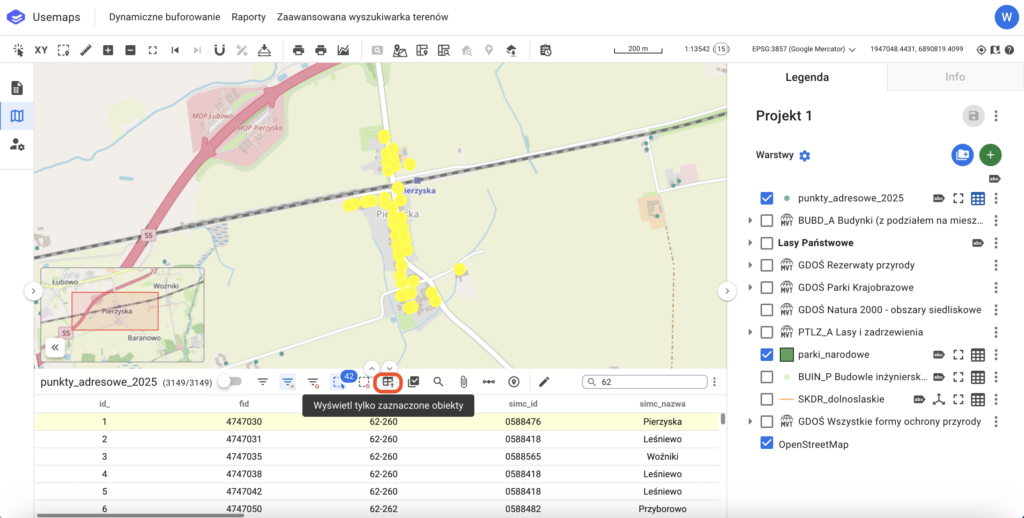Click the highlighted show-selected-objects-only table icon
The image size is (1024, 518).
pyautogui.click(x=389, y=382)
